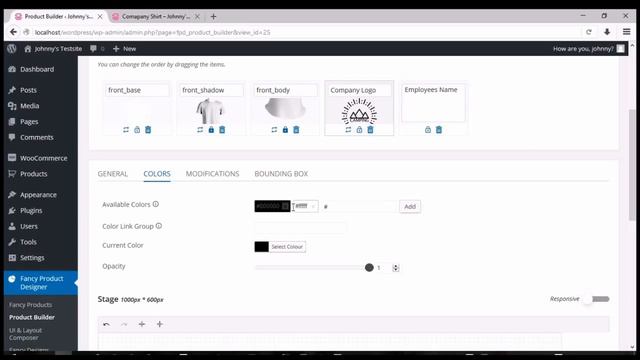Viewport: 640px width, 360px height.
Task: Select the front_shadow shirt thumbnail
Action: [211, 111]
